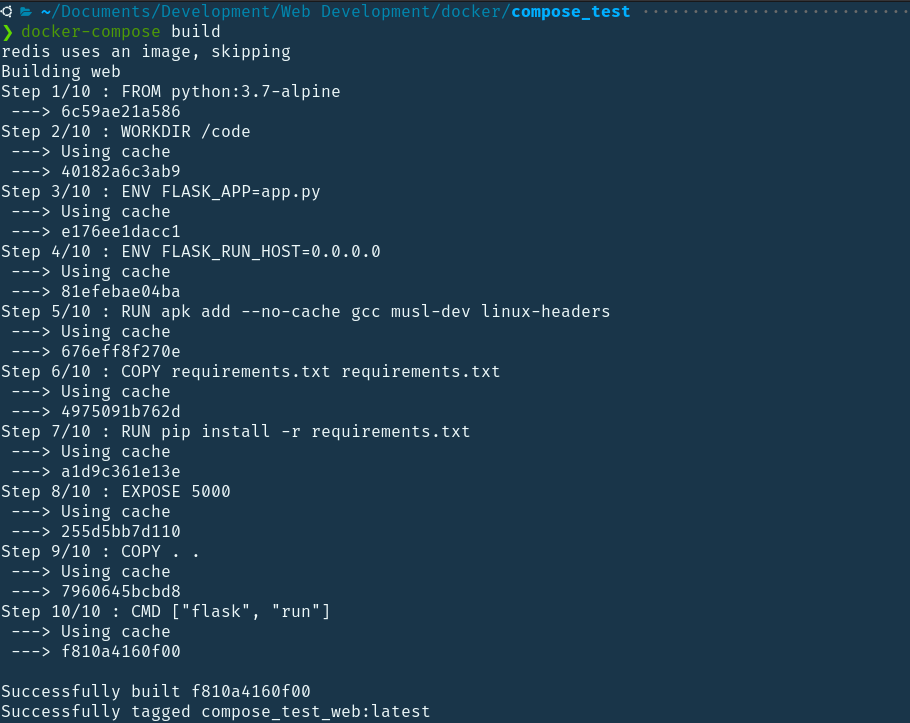Click the image hash 6c59ae21a586
The image size is (910, 723).
[120, 111]
